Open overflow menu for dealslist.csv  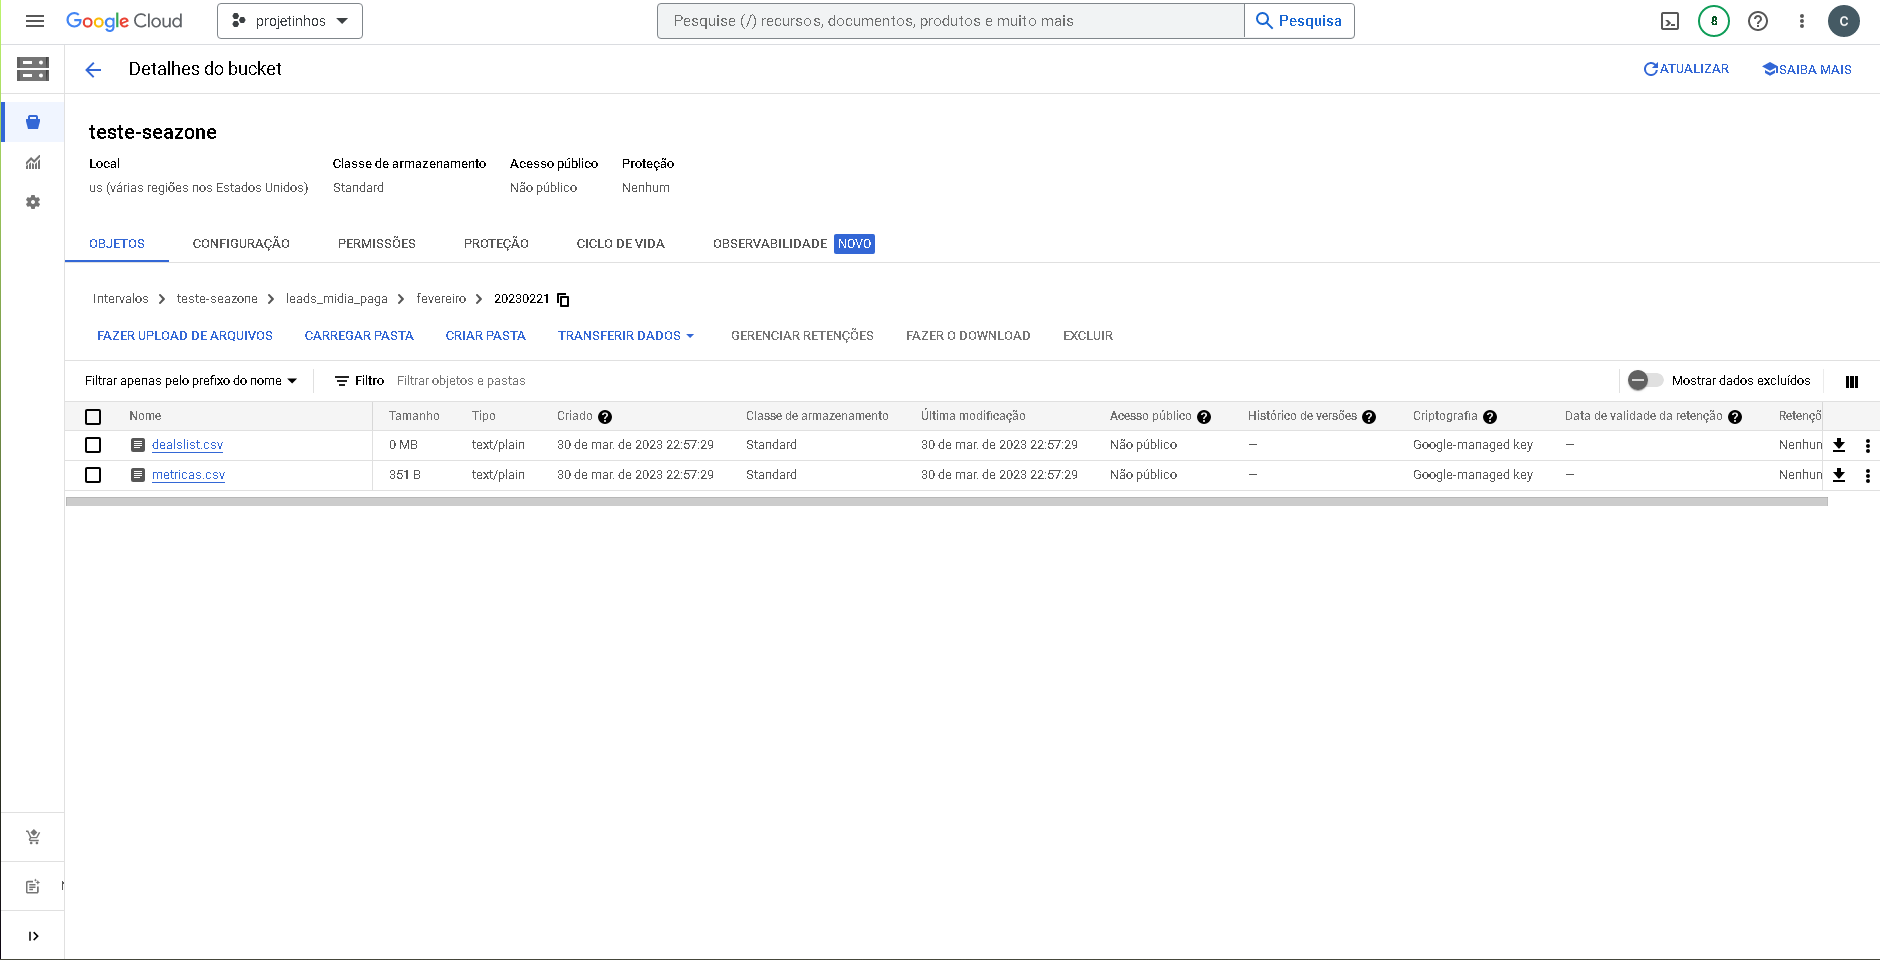pos(1868,445)
